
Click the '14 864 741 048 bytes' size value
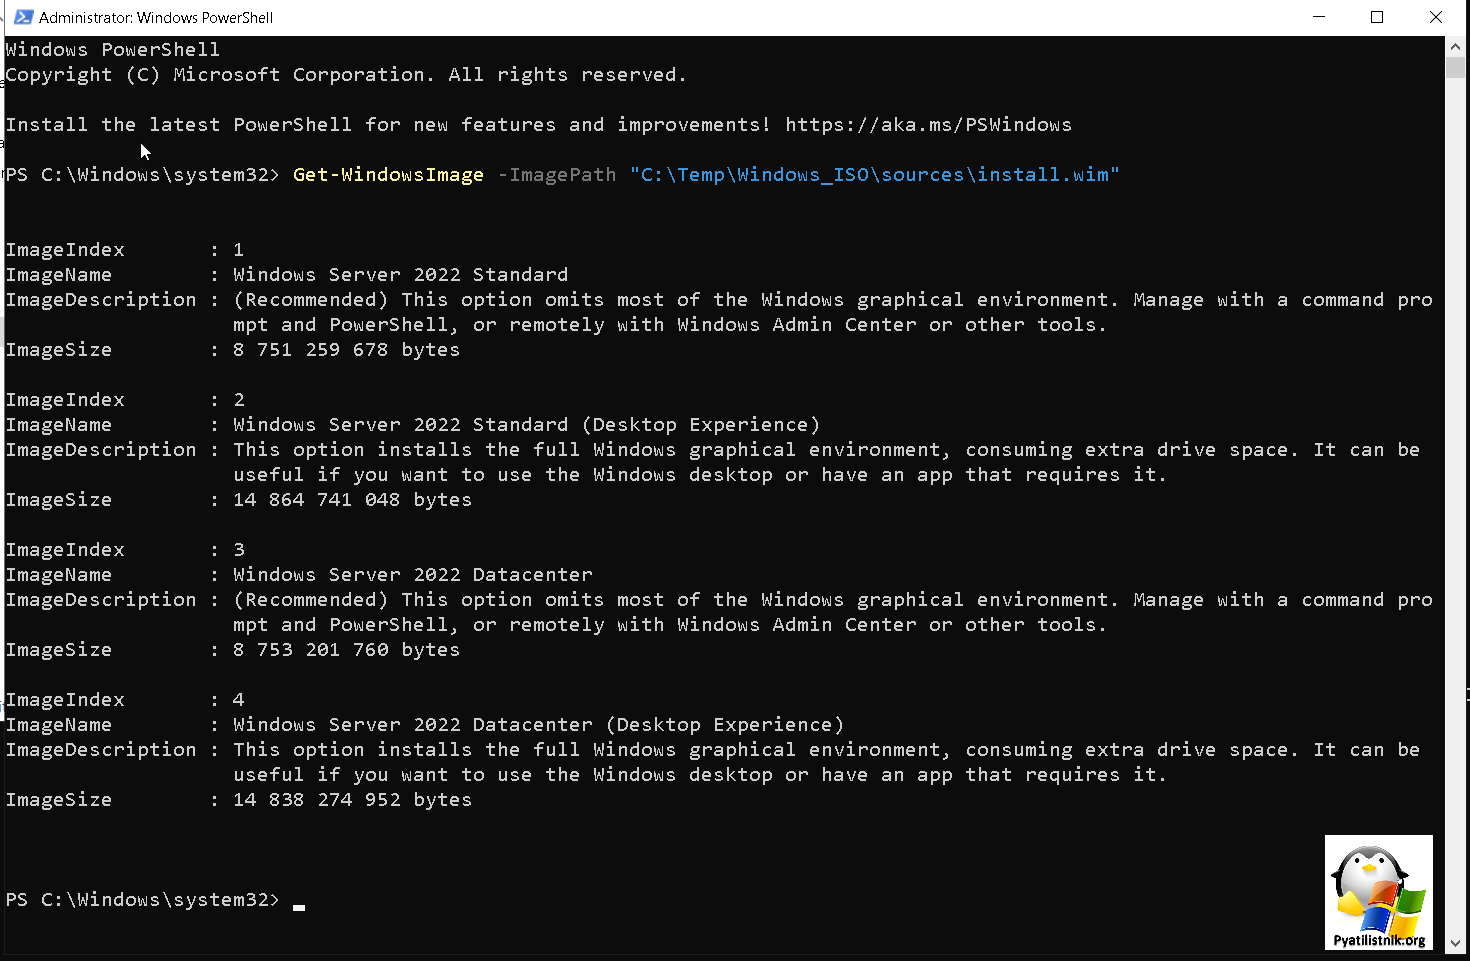352,500
